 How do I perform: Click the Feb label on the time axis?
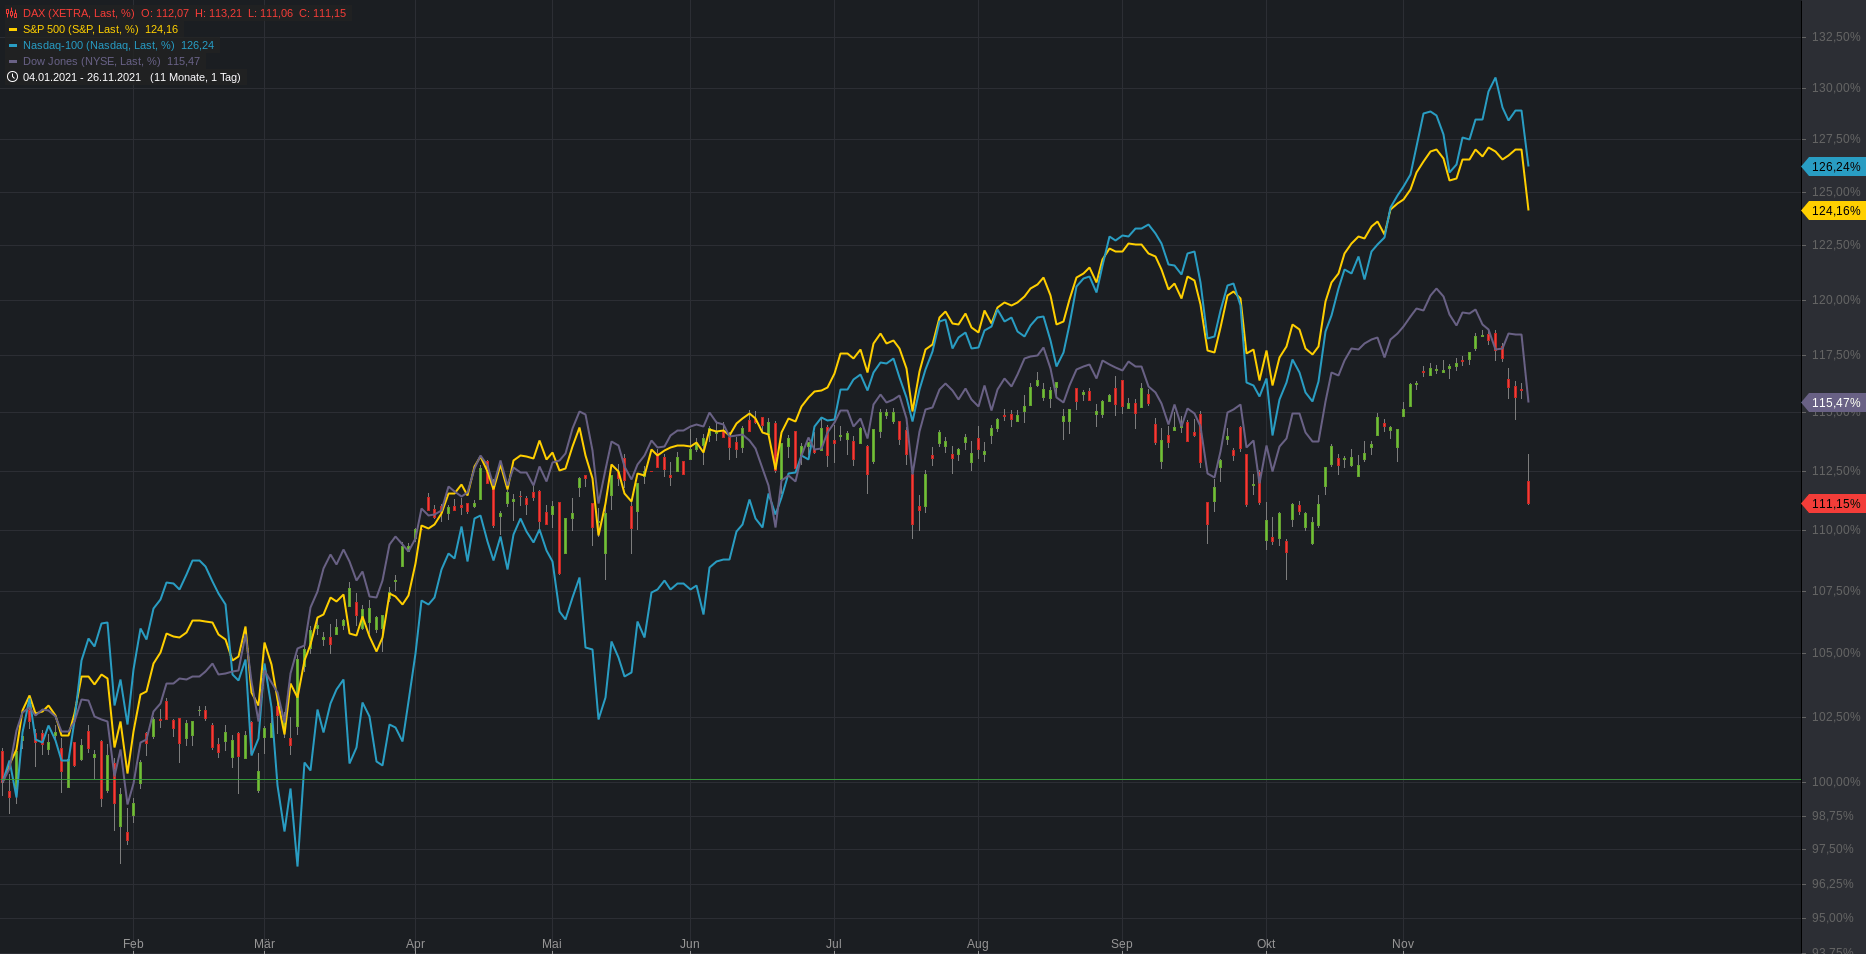(x=133, y=944)
